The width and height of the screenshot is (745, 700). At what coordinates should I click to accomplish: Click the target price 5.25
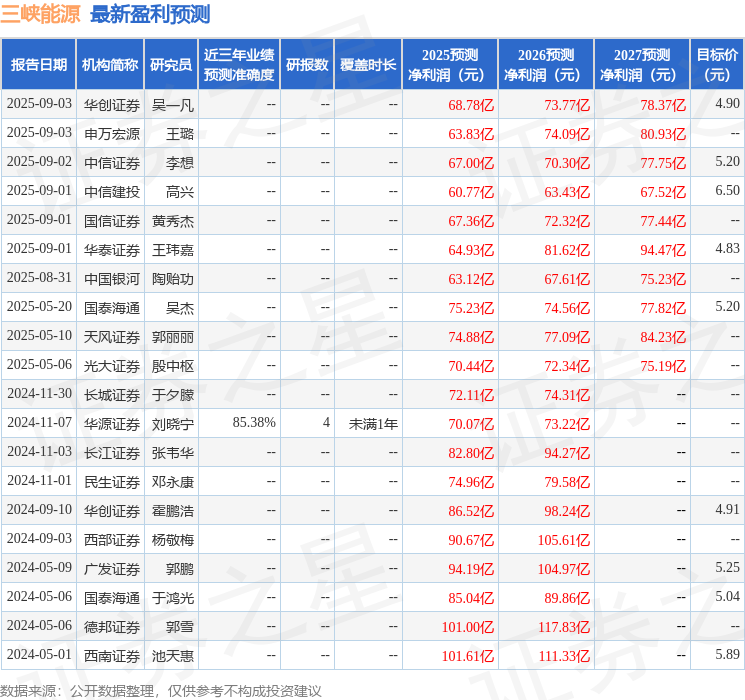[727, 567]
